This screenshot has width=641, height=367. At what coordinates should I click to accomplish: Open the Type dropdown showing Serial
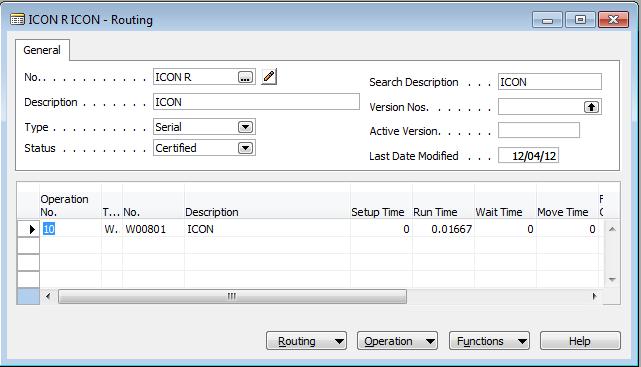tap(245, 127)
